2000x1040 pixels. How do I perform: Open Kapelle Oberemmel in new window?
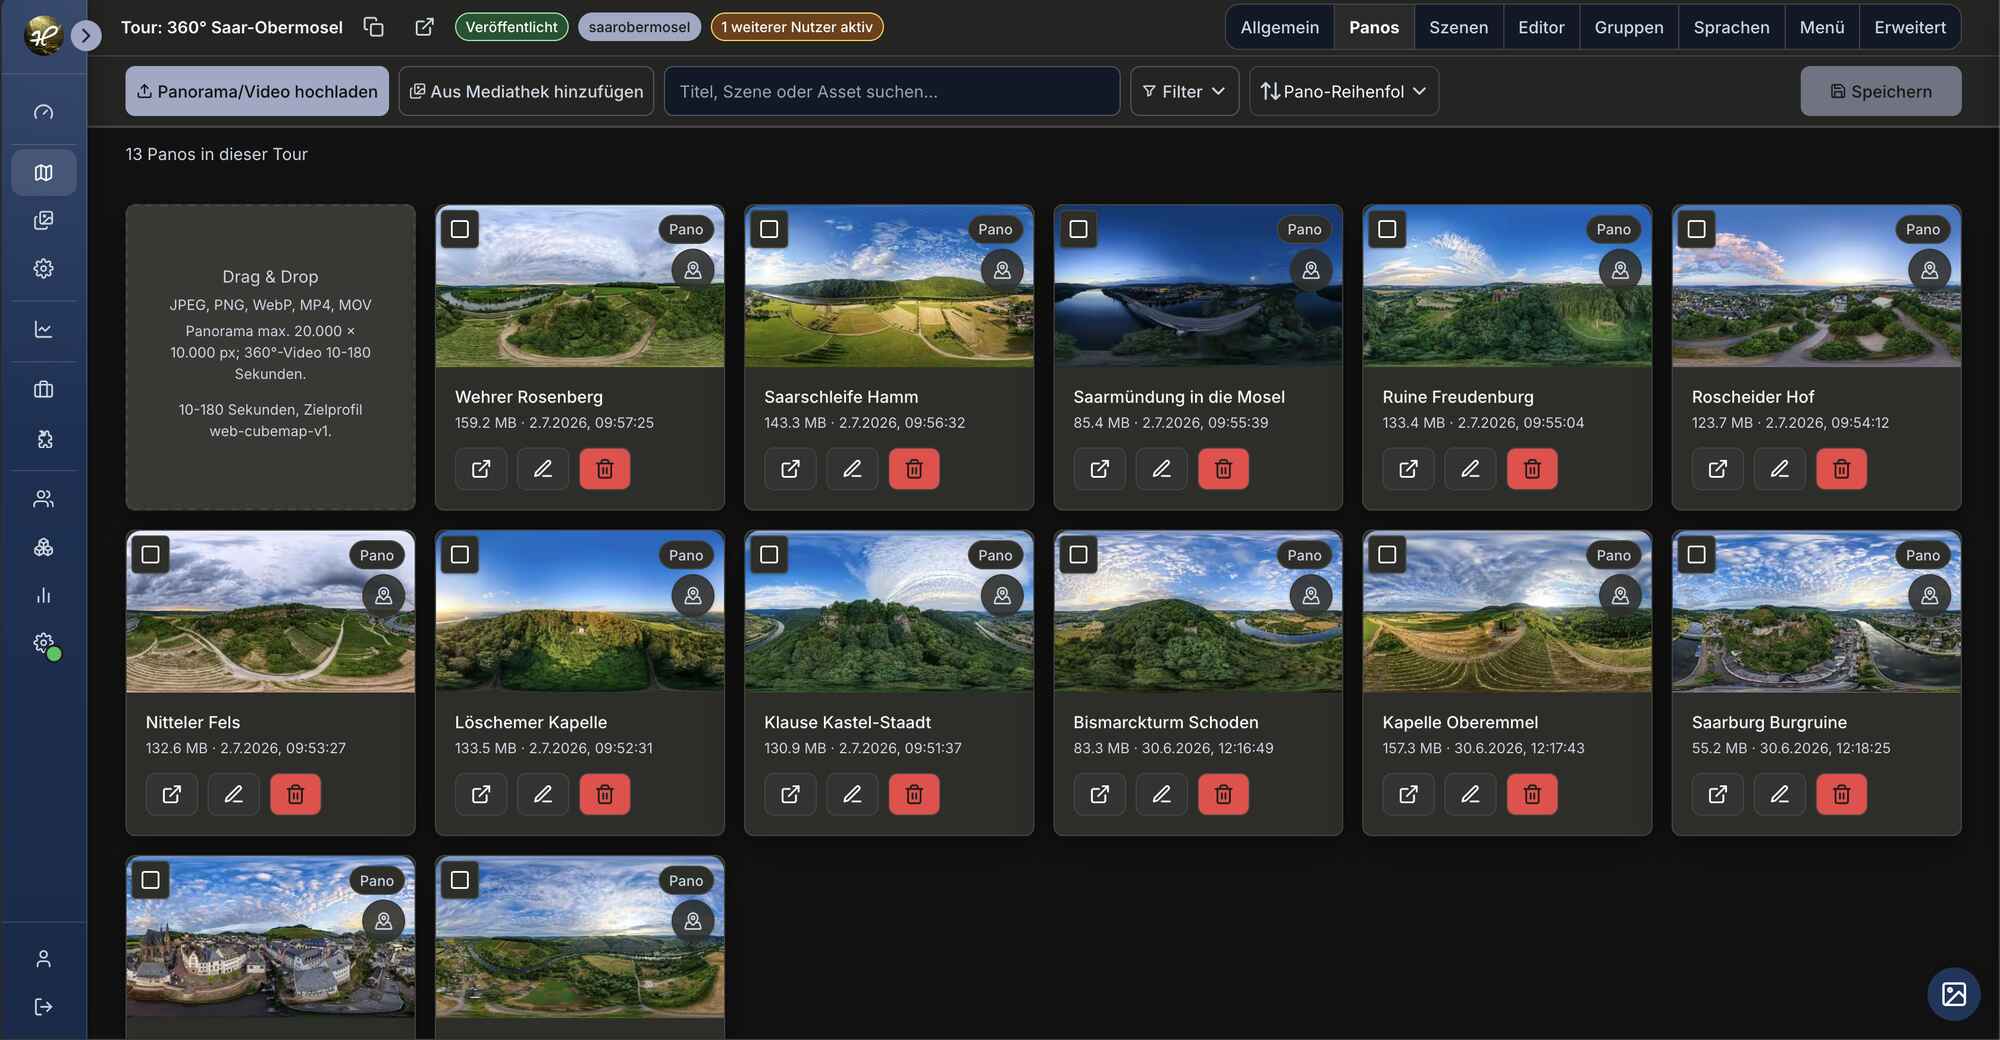1408,794
